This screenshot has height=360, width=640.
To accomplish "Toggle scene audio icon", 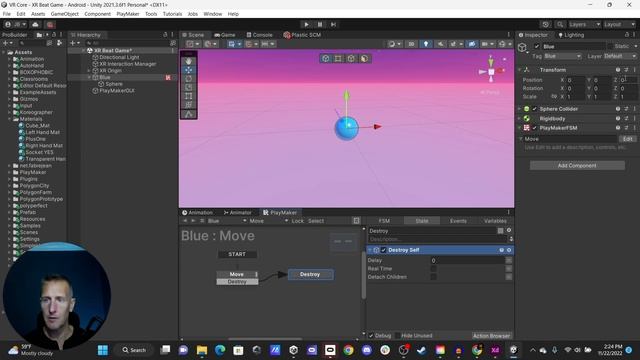I will 440,44.
